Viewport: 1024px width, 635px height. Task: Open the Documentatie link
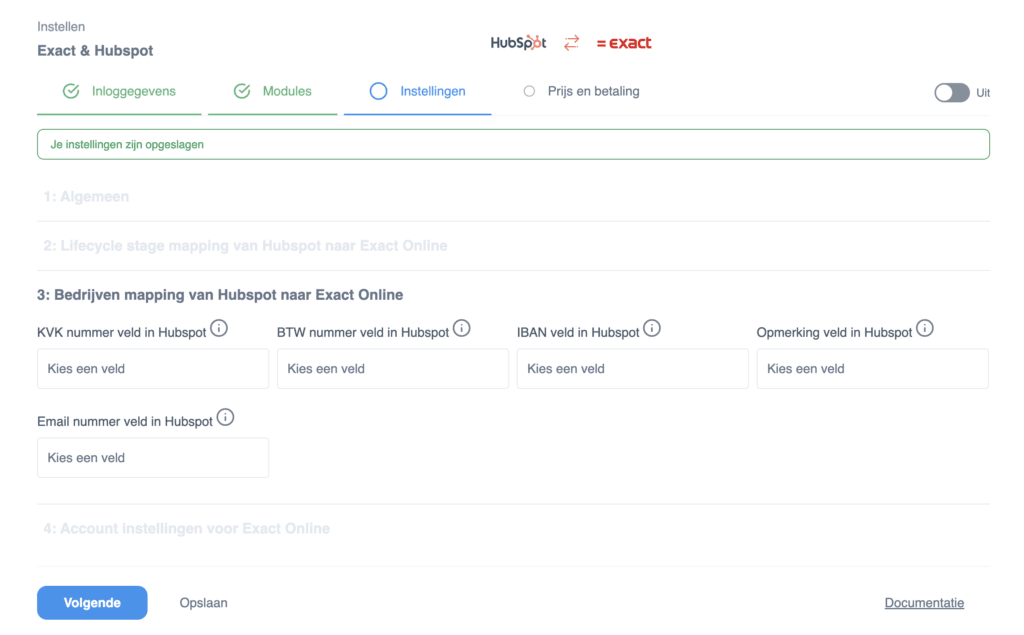point(924,603)
